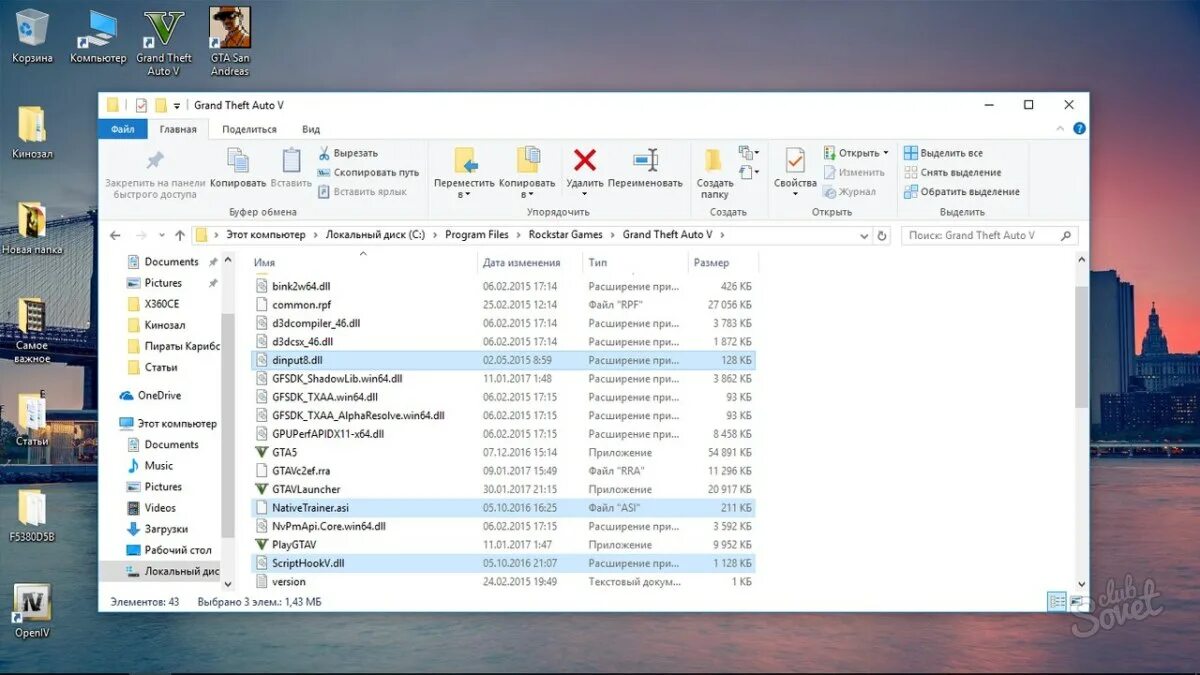Switch to the Вид ribbon tab
The height and width of the screenshot is (675, 1200).
[x=311, y=129]
